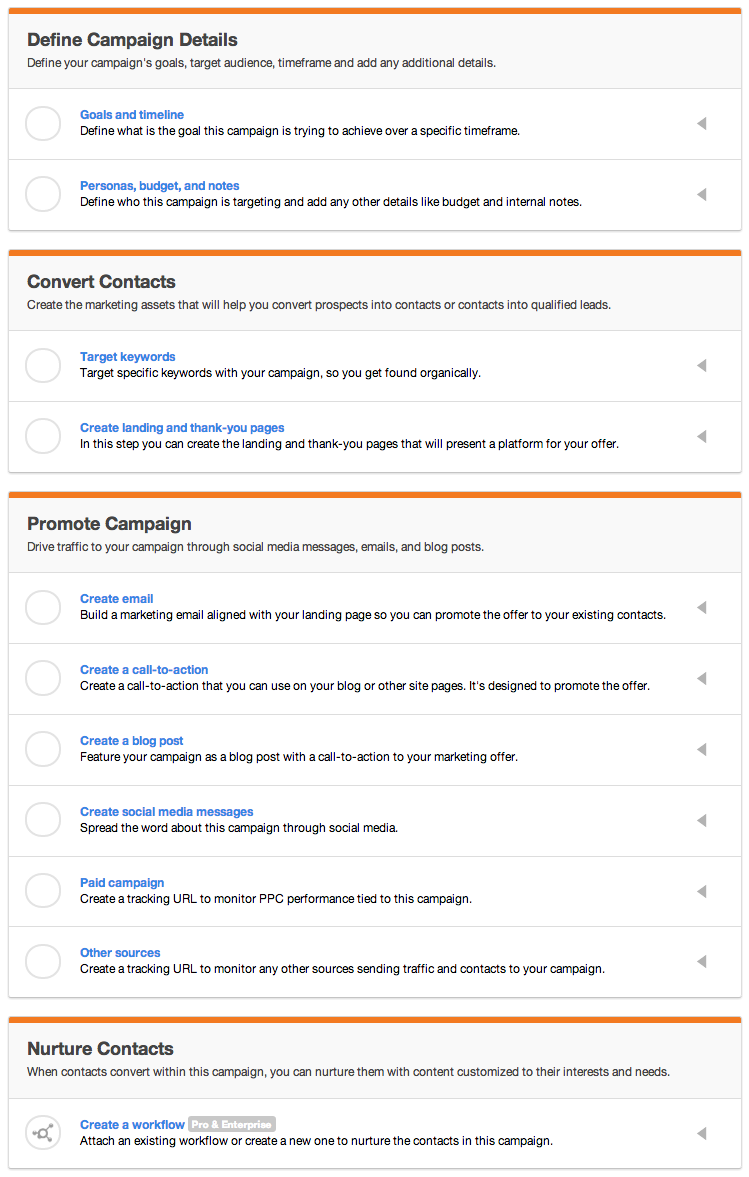The width and height of the screenshot is (749, 1177).
Task: Mark Target keywords step circle as done
Action: [x=43, y=366]
